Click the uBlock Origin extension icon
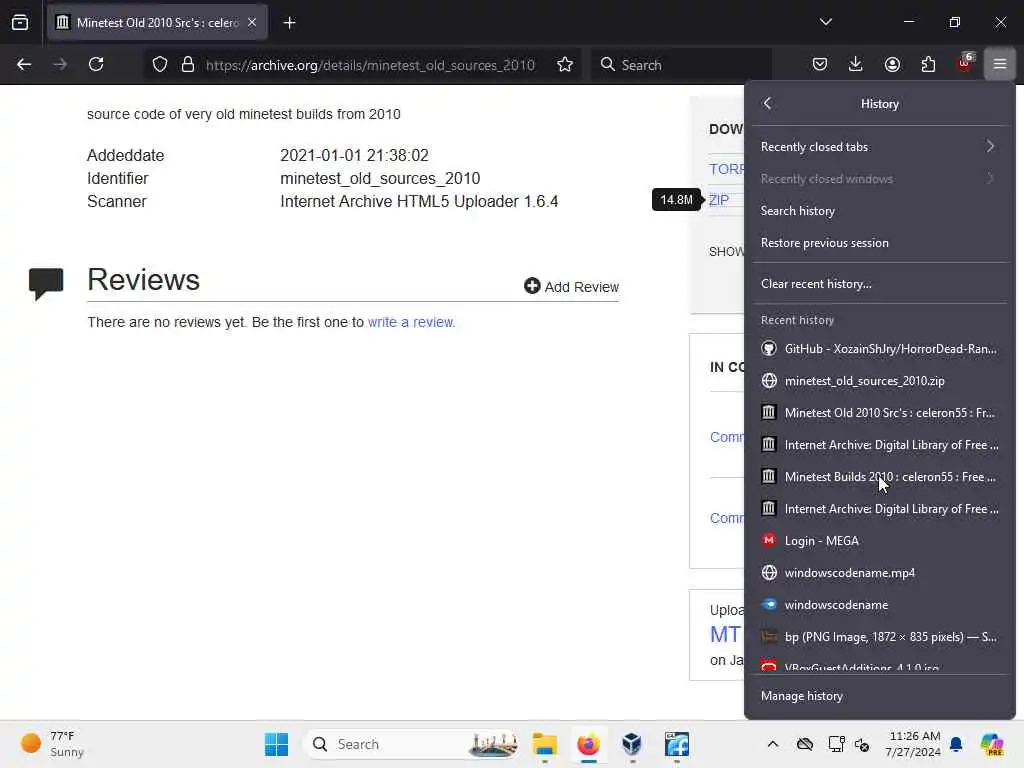1024x768 pixels. pos(965,63)
